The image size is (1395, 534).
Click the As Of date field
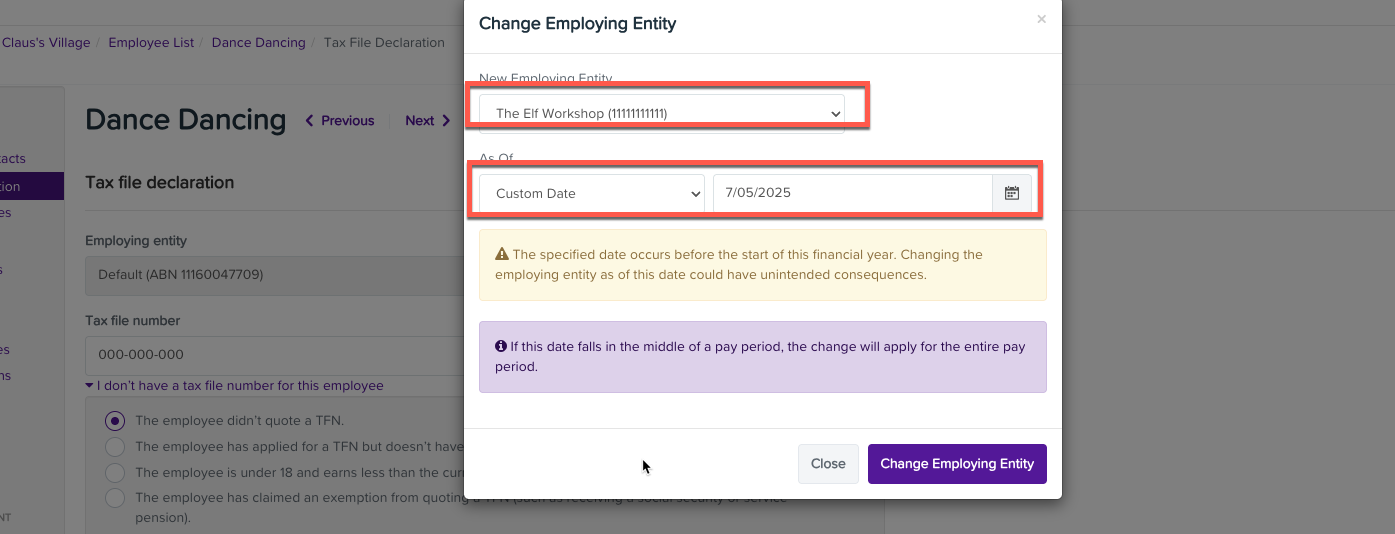click(x=851, y=193)
